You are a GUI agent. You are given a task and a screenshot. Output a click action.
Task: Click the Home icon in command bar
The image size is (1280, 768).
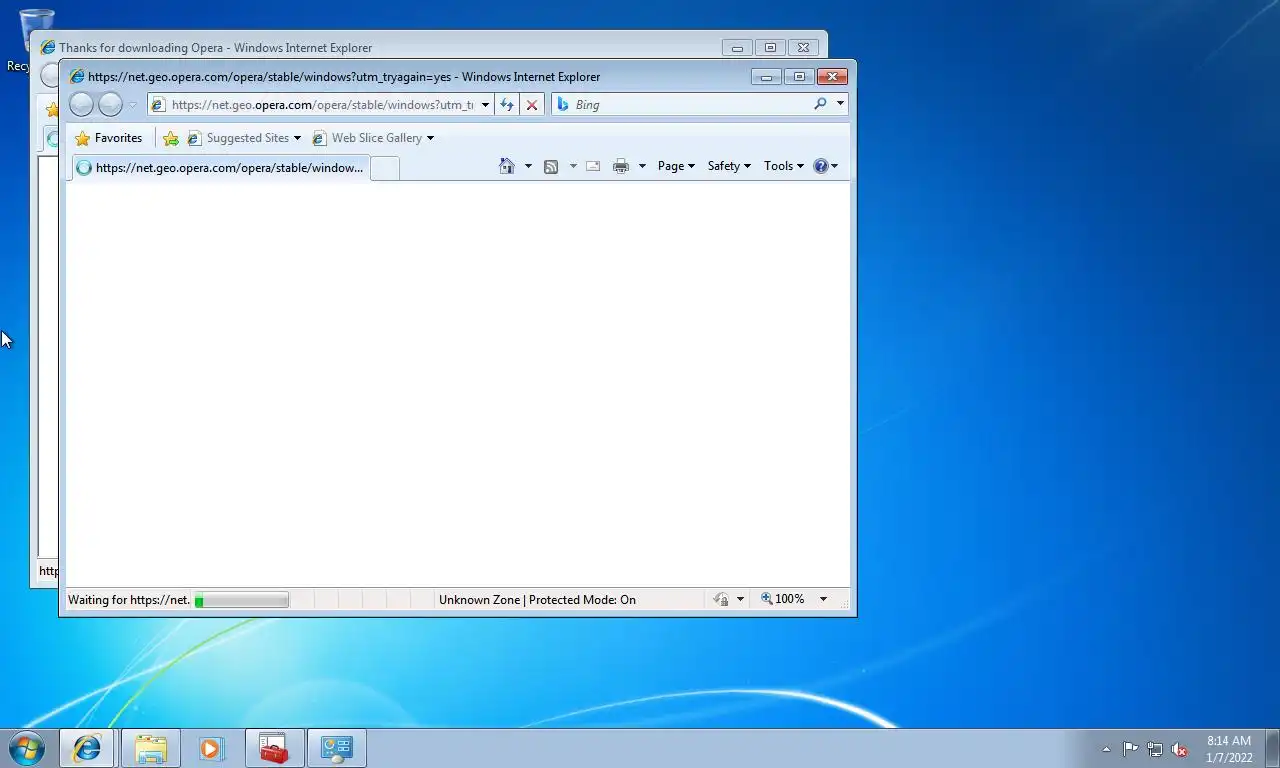(507, 166)
